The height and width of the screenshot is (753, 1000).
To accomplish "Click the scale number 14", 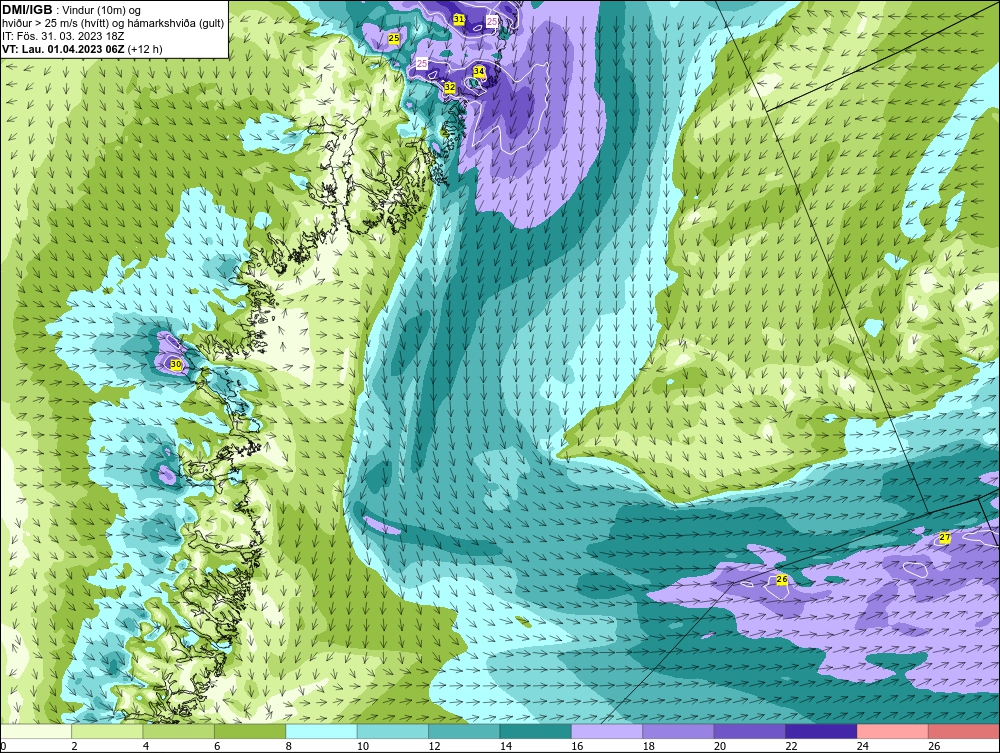I will tap(506, 746).
